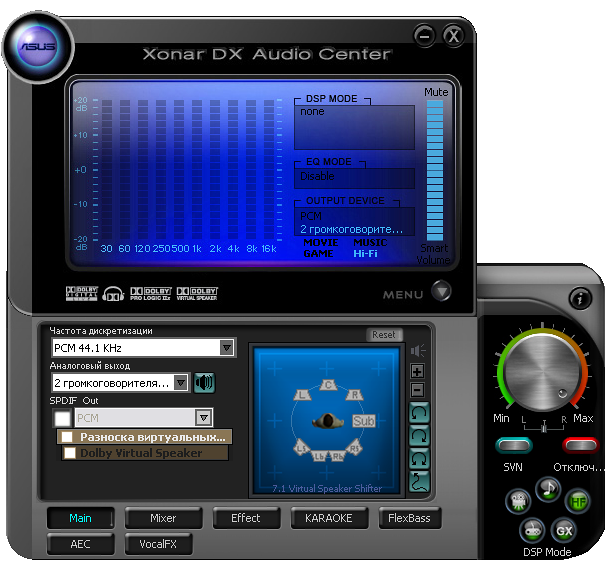Click the Dolby Digital Live logo icon
The width and height of the screenshot is (606, 569).
point(82,294)
